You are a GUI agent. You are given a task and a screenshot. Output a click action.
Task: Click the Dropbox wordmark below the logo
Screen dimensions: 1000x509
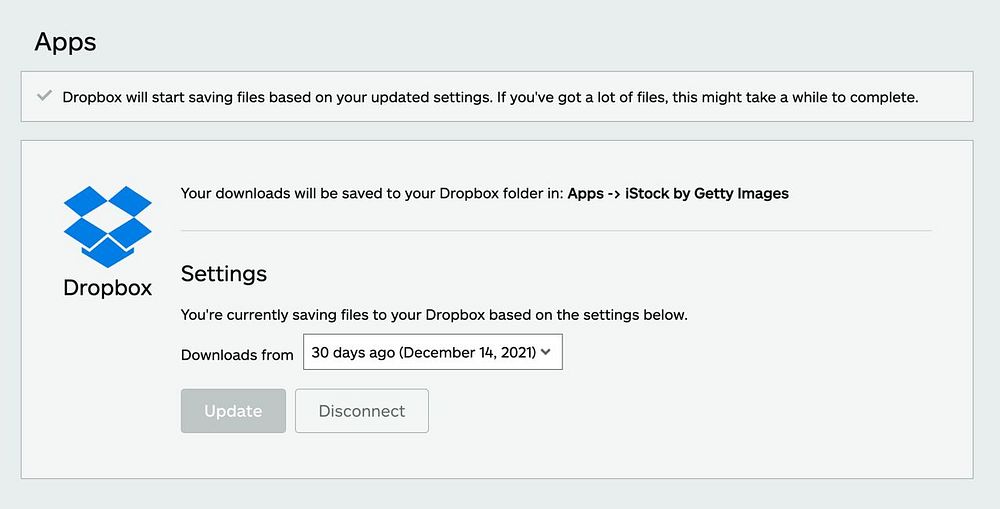pyautogui.click(x=107, y=288)
